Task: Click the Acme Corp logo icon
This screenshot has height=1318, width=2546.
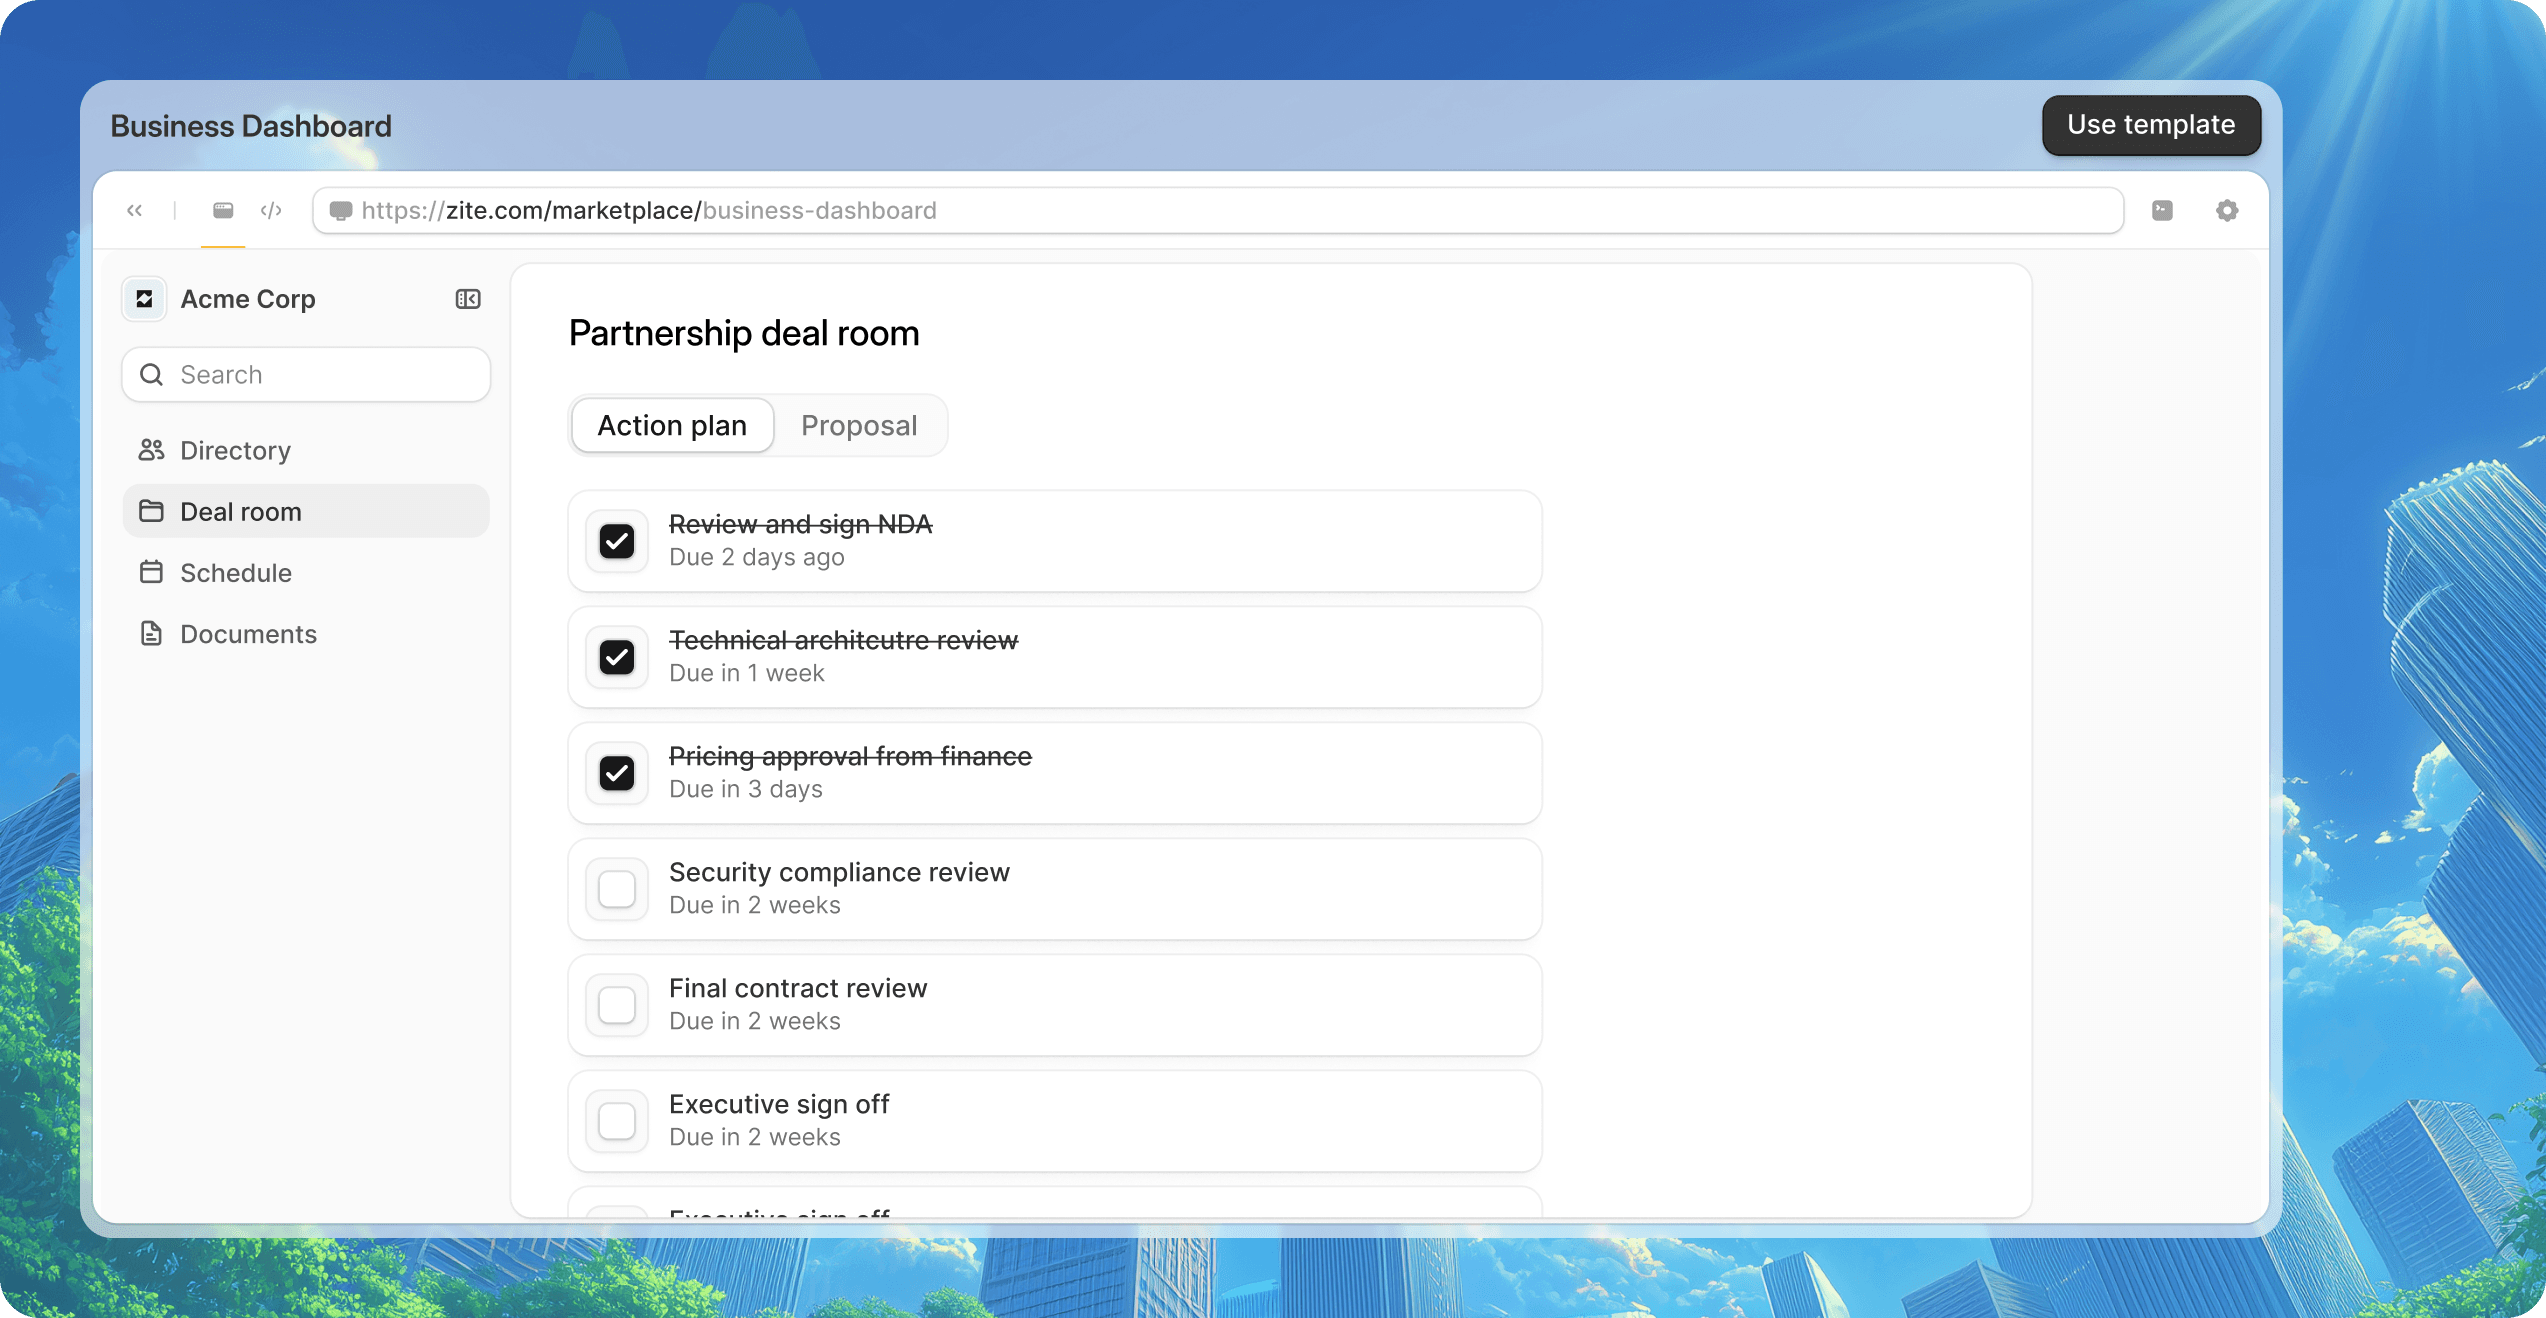Action: (x=145, y=299)
